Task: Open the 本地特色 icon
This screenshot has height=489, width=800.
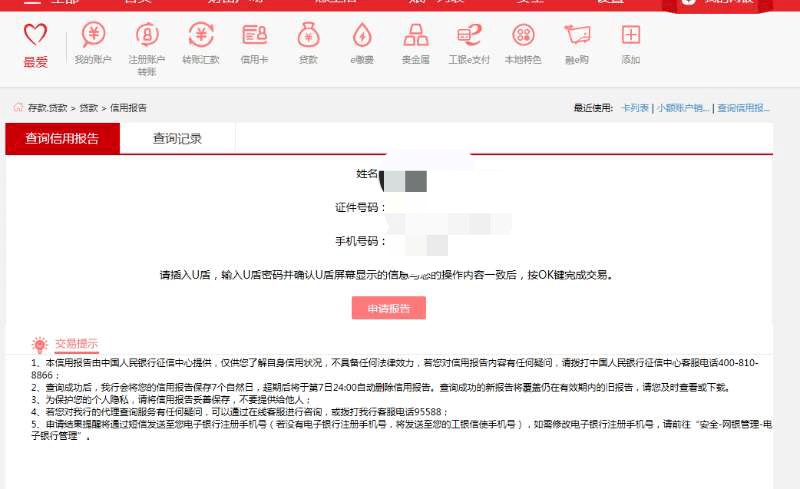Action: [x=523, y=35]
